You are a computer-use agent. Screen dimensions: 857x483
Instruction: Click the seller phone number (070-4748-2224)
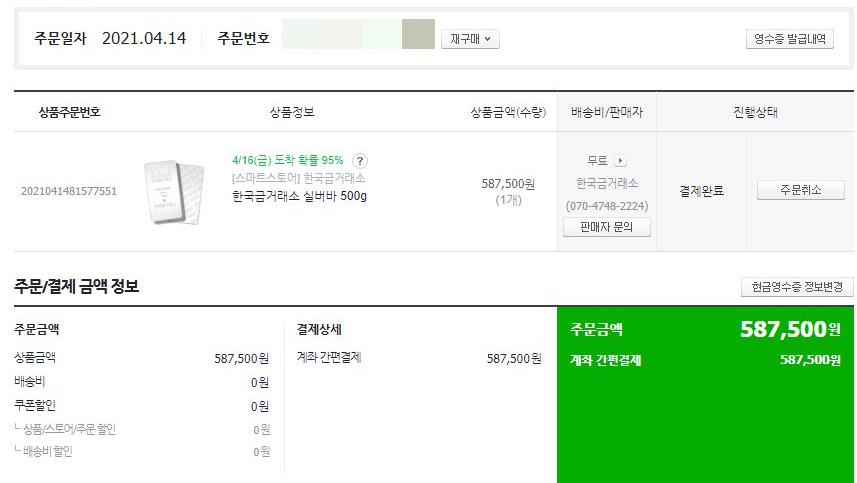click(607, 206)
